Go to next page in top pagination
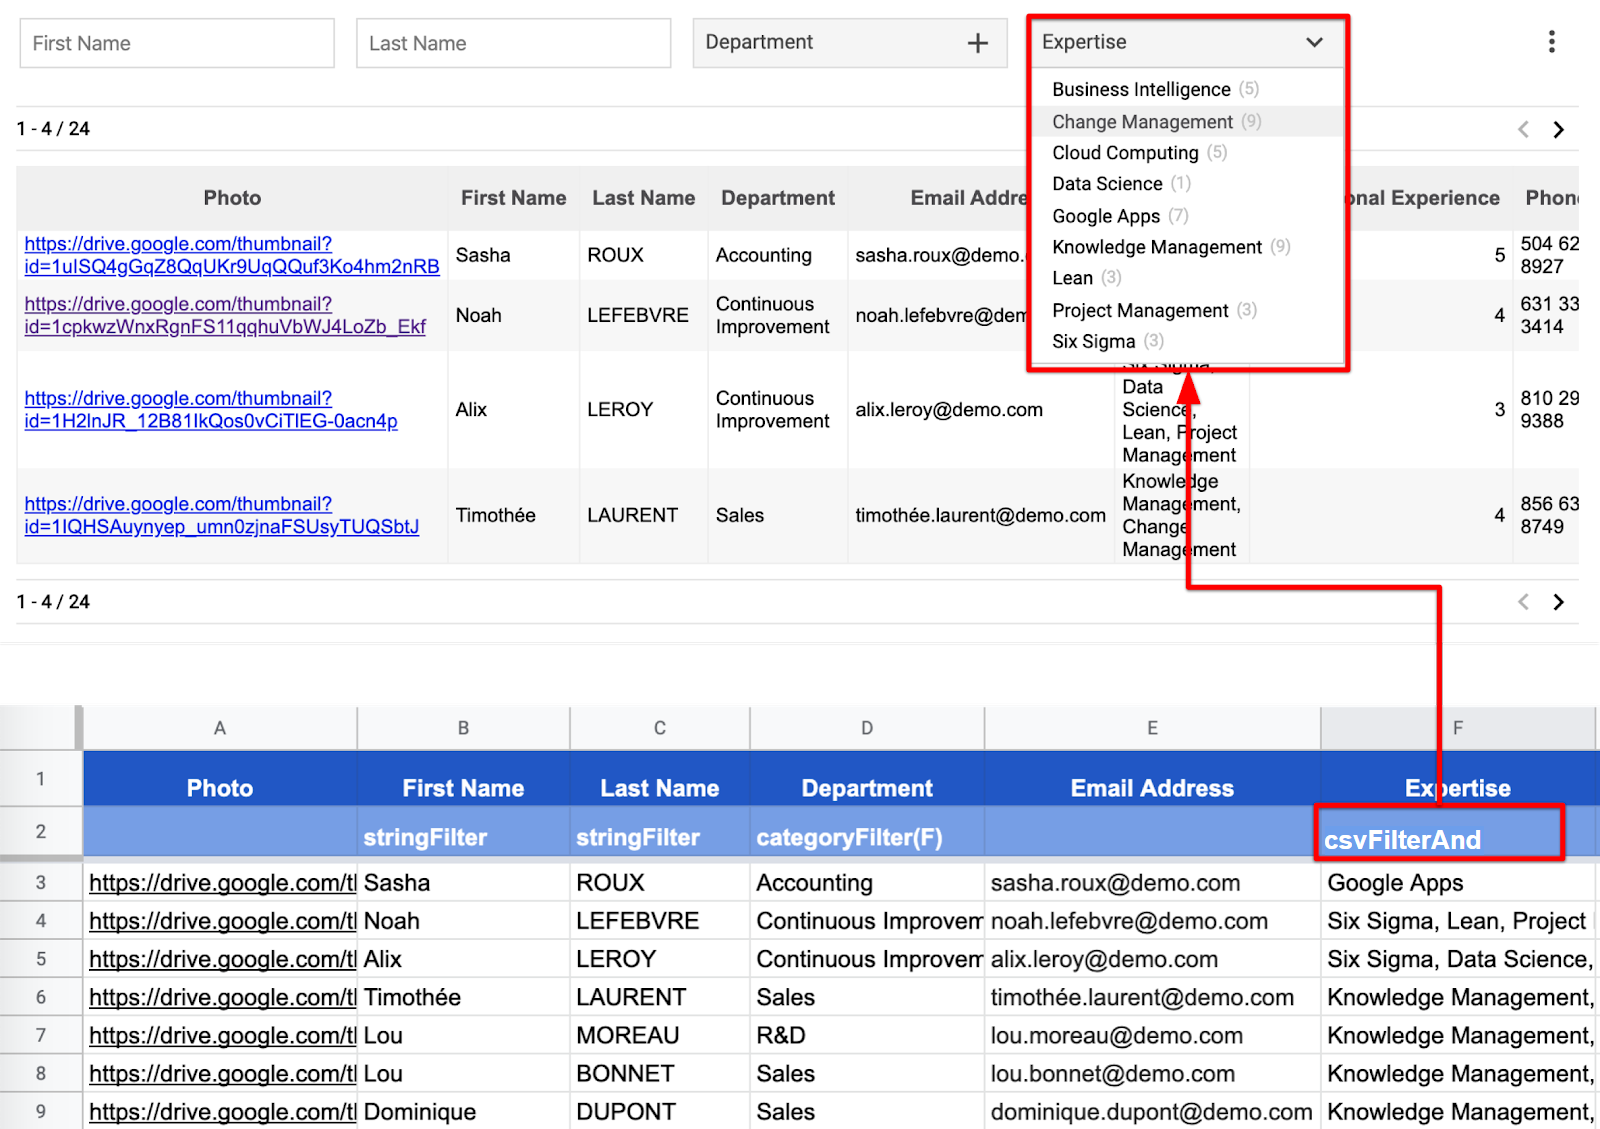The image size is (1600, 1129). [1558, 130]
